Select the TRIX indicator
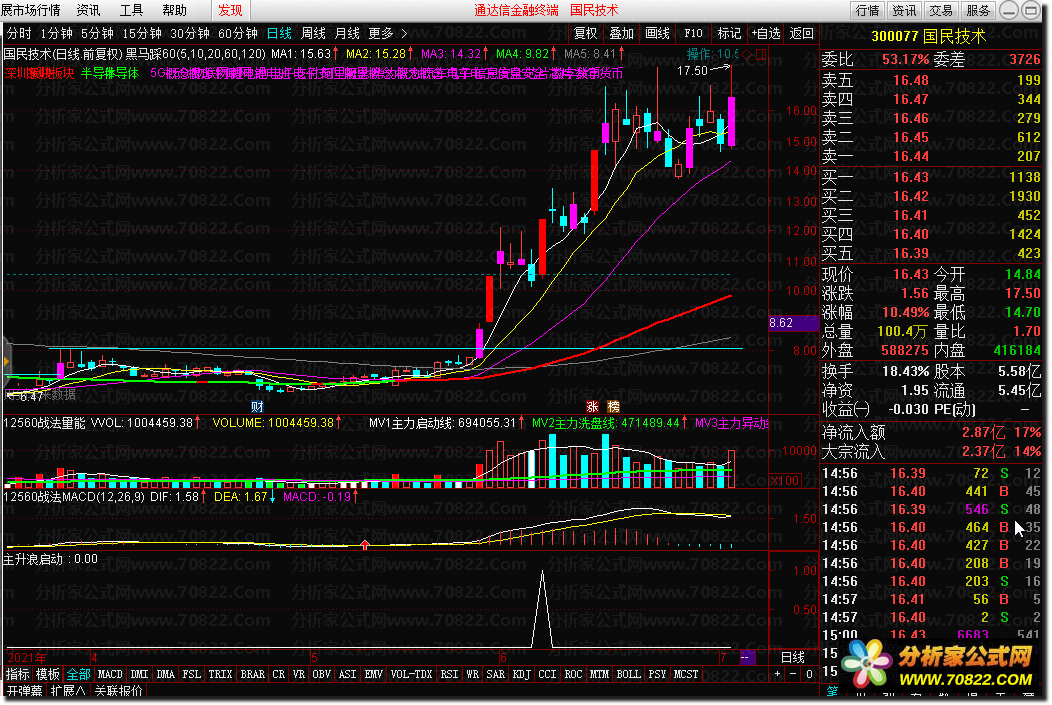1052x705 pixels. 220,674
